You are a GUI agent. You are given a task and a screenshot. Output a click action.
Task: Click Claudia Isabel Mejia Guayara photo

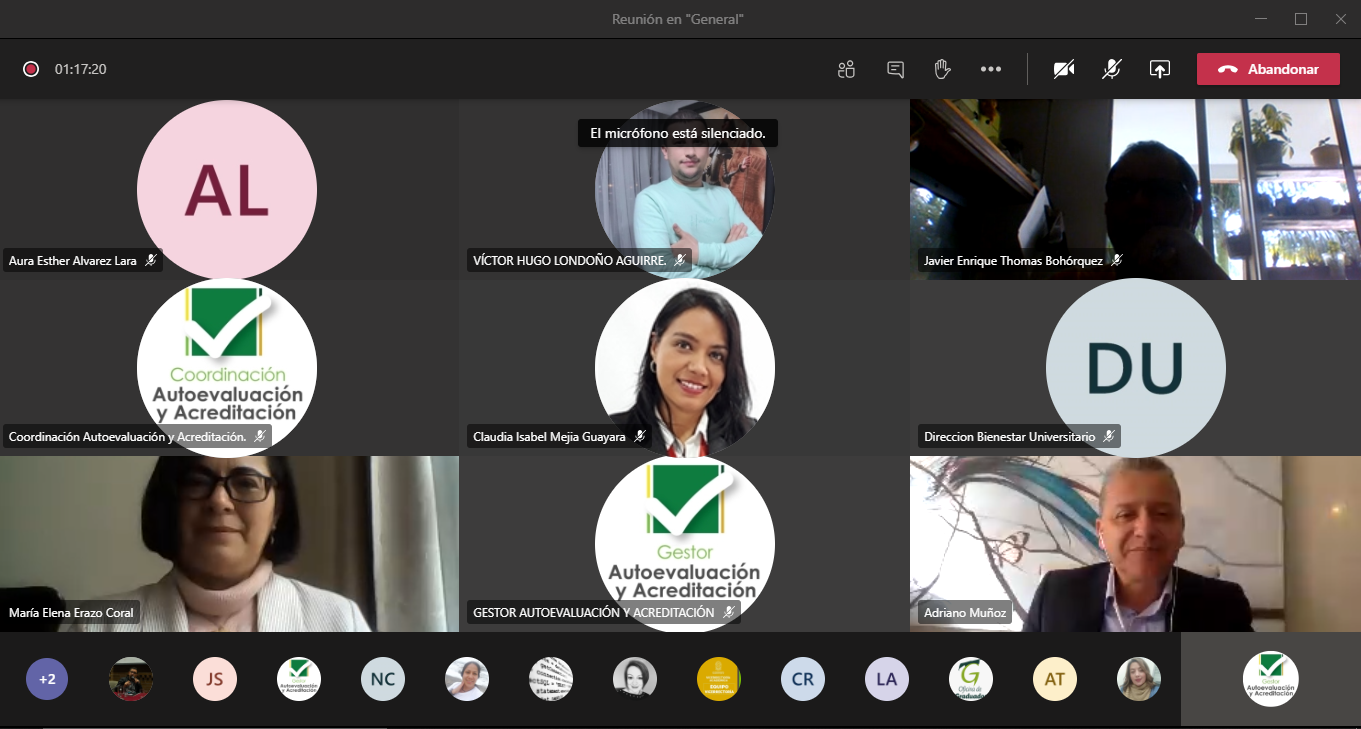click(685, 367)
